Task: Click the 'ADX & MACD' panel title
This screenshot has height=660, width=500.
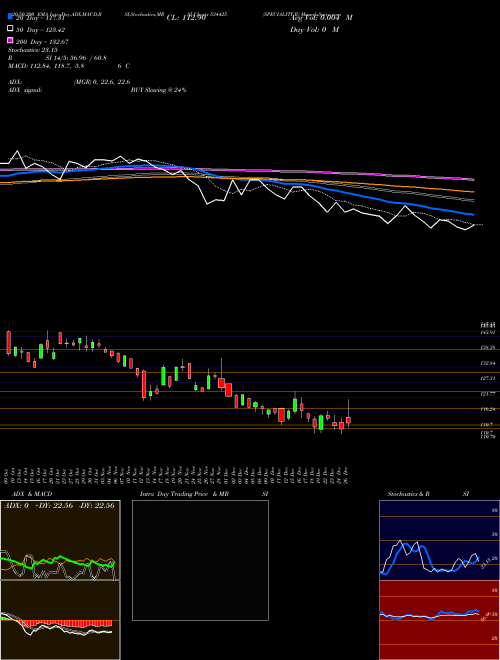Action: [32, 494]
